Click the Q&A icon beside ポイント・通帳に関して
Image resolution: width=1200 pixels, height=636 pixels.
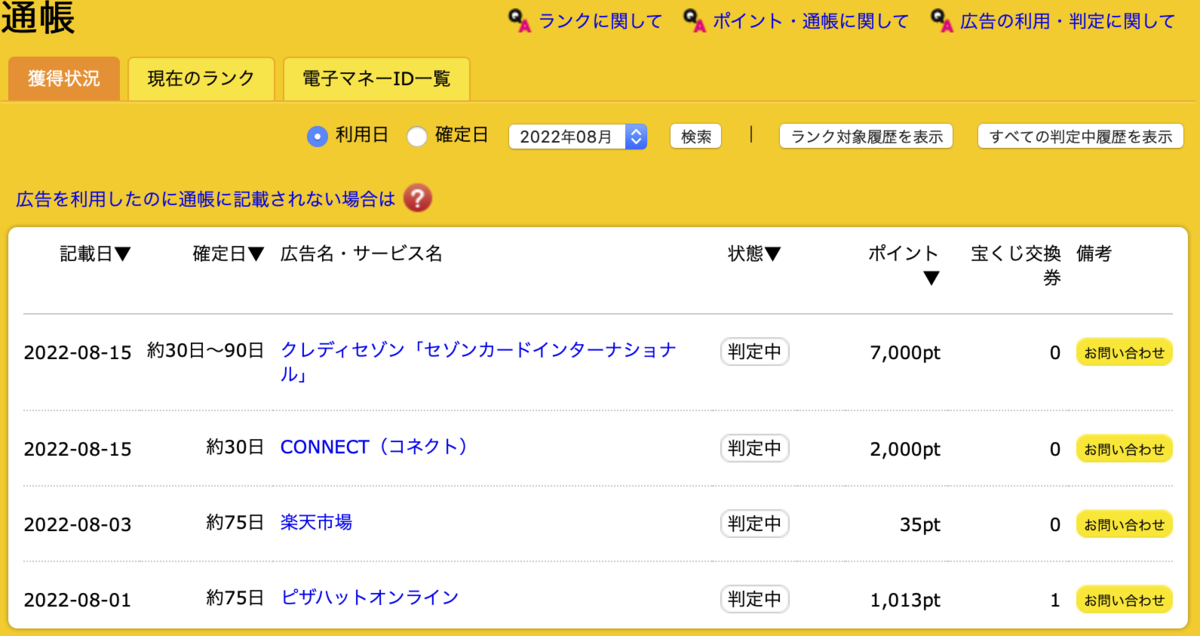(x=694, y=21)
